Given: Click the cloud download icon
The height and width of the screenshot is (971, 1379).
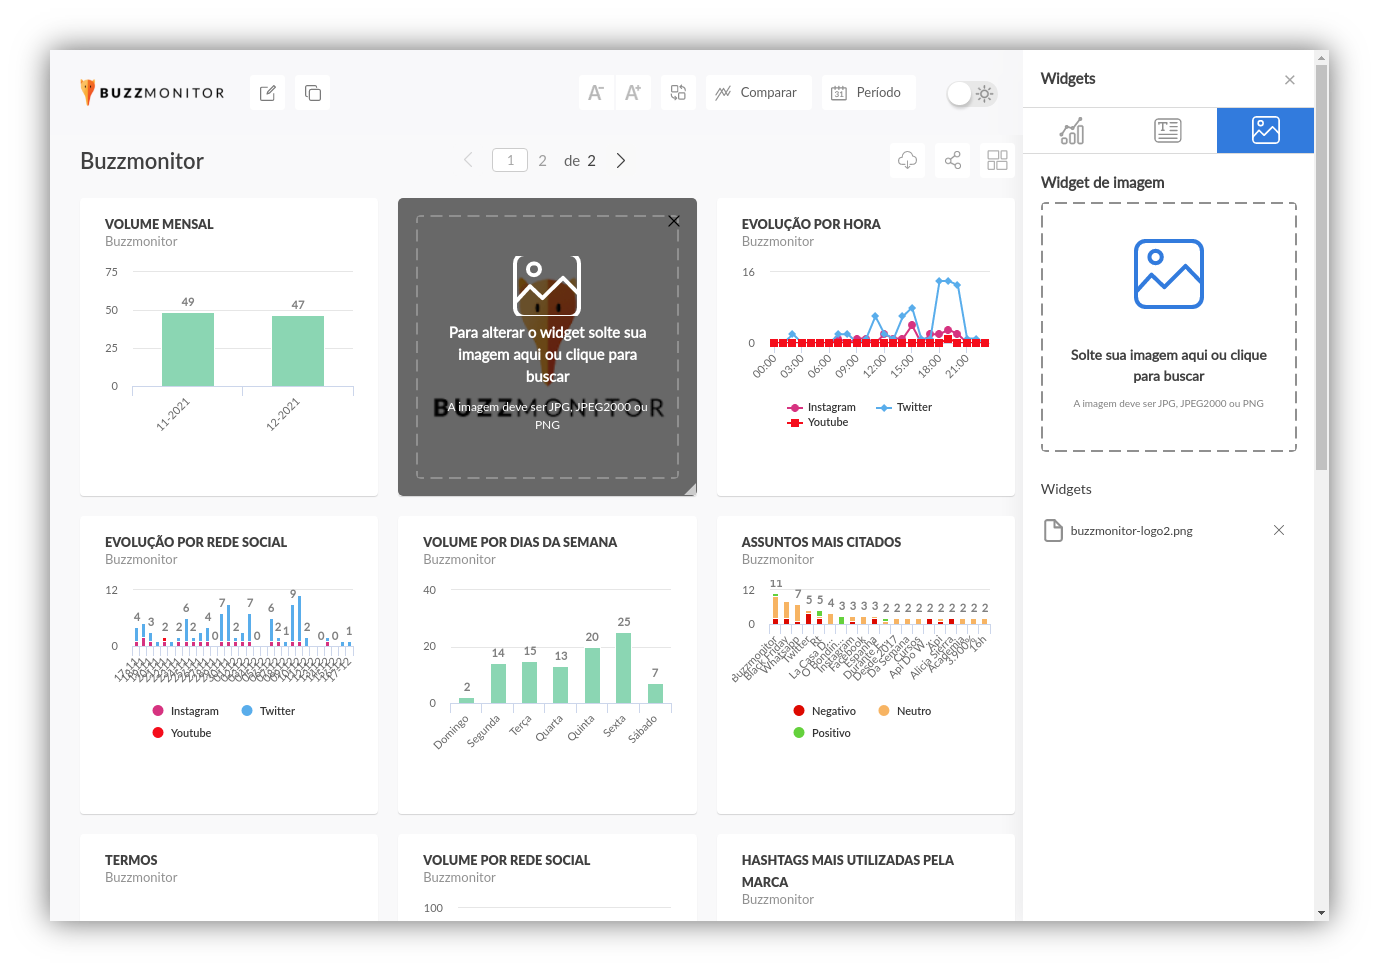Looking at the screenshot, I should click(x=908, y=161).
